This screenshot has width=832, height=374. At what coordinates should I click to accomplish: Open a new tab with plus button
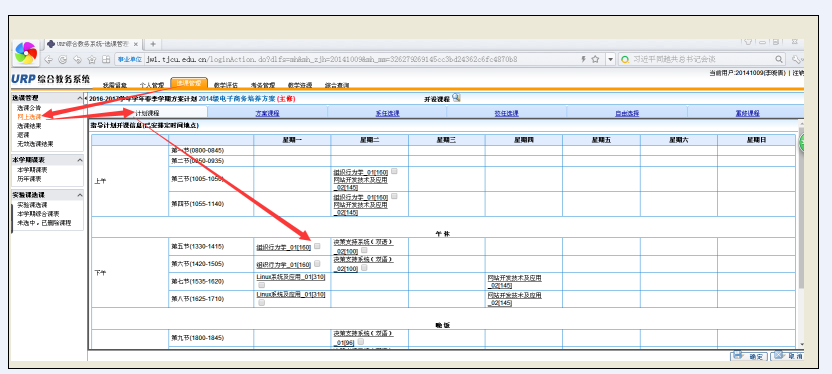pyautogui.click(x=153, y=44)
